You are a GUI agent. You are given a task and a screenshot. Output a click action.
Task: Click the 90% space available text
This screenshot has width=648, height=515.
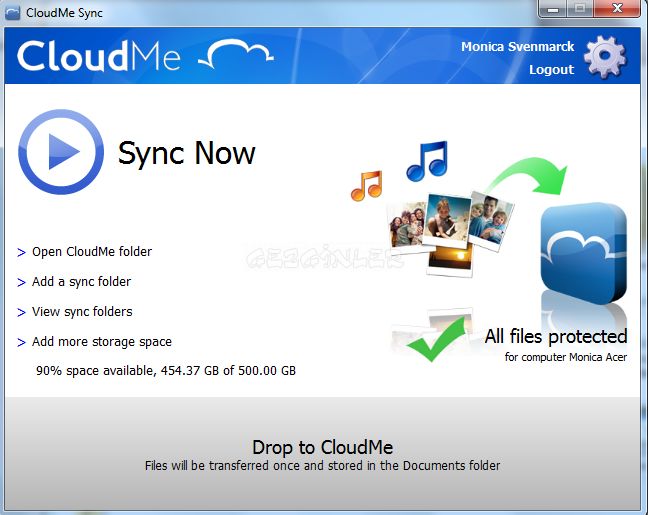[166, 371]
